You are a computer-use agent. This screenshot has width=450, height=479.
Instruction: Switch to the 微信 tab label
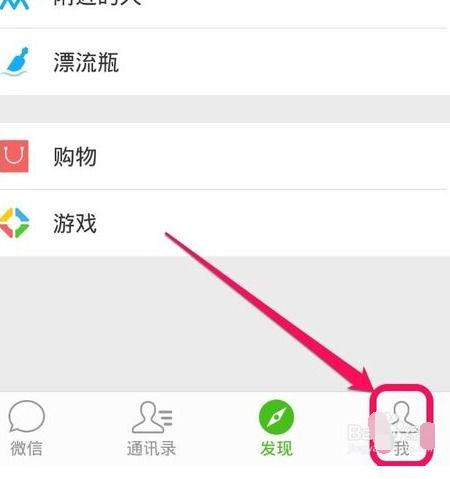click(26, 448)
